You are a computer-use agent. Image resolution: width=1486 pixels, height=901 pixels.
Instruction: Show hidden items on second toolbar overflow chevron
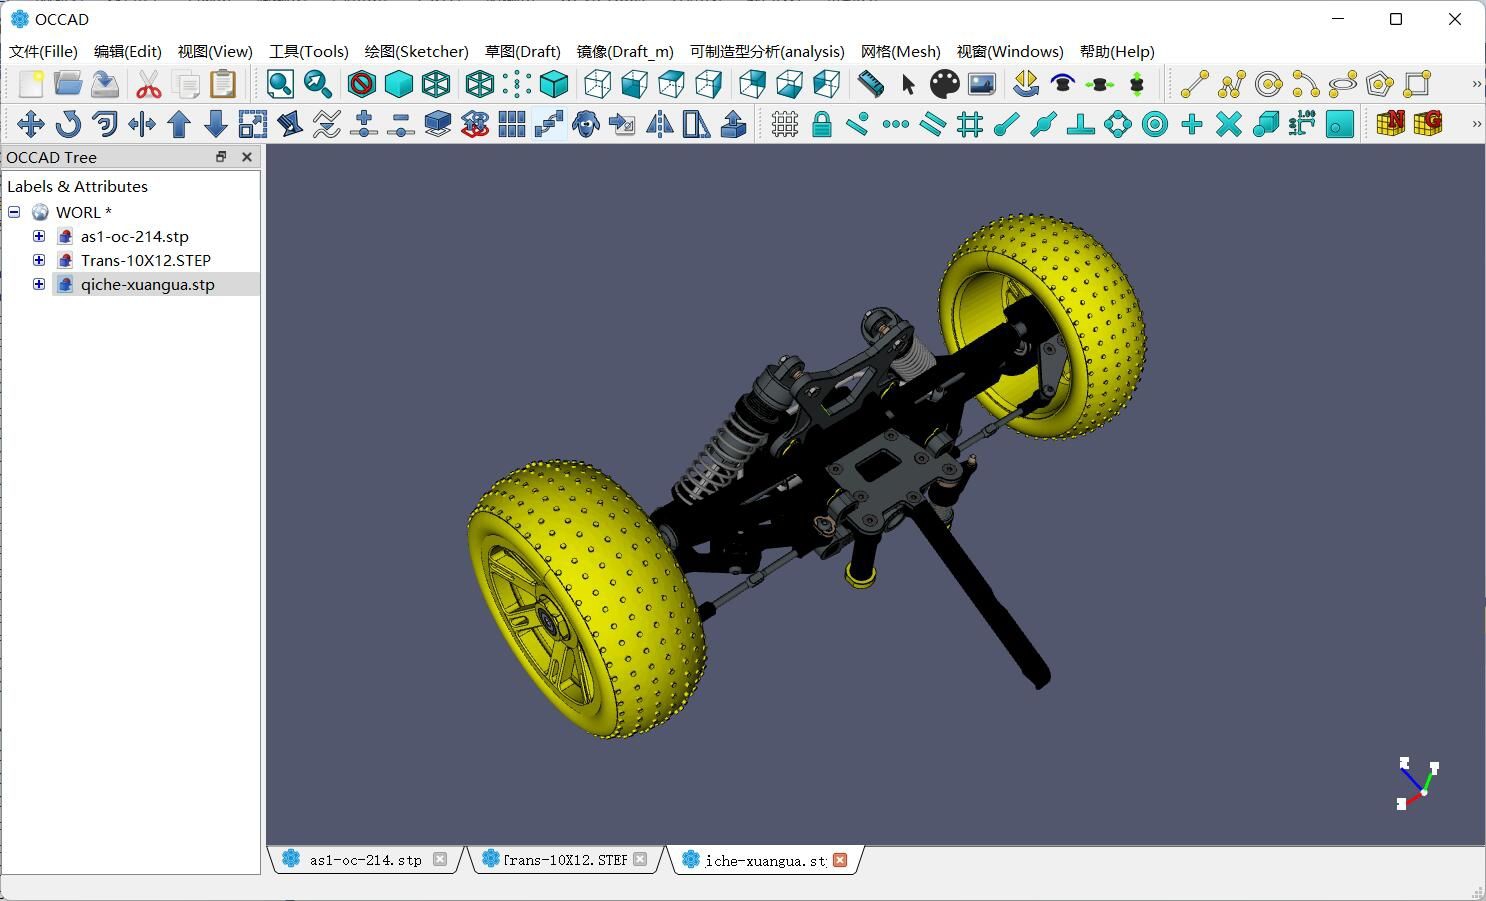[1476, 124]
